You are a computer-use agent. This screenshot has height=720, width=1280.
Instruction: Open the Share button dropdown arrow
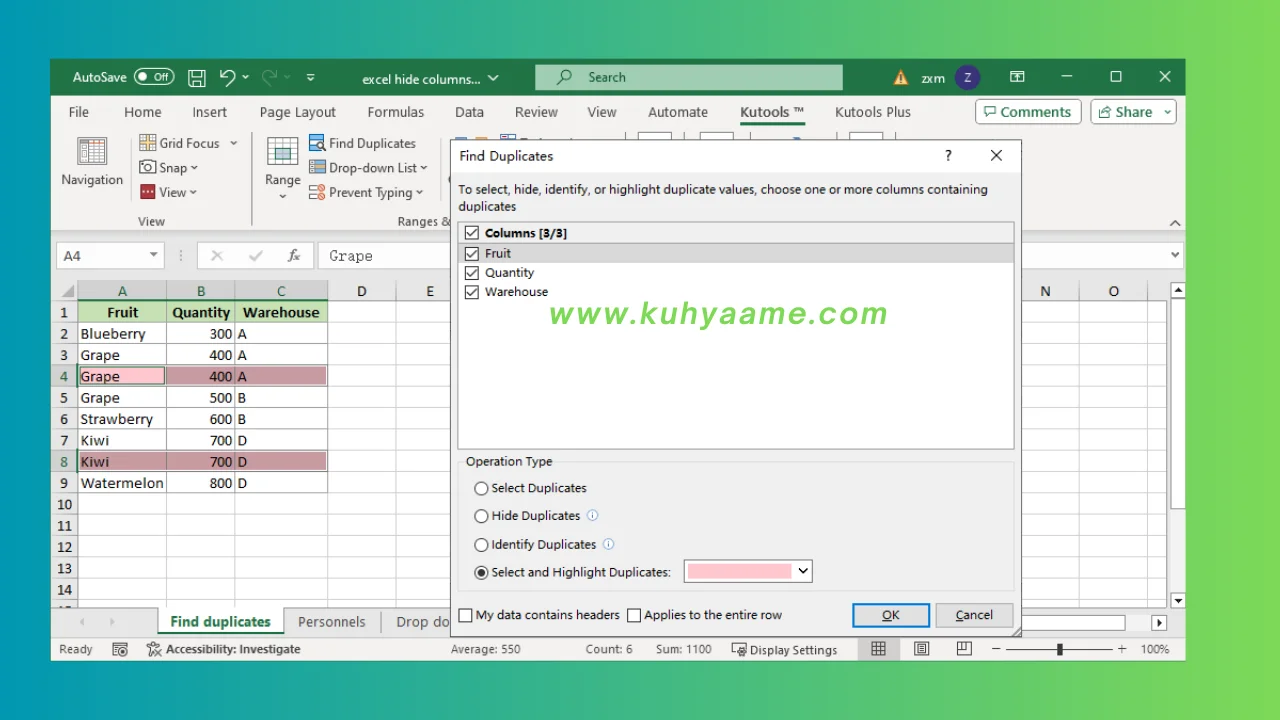click(1167, 112)
